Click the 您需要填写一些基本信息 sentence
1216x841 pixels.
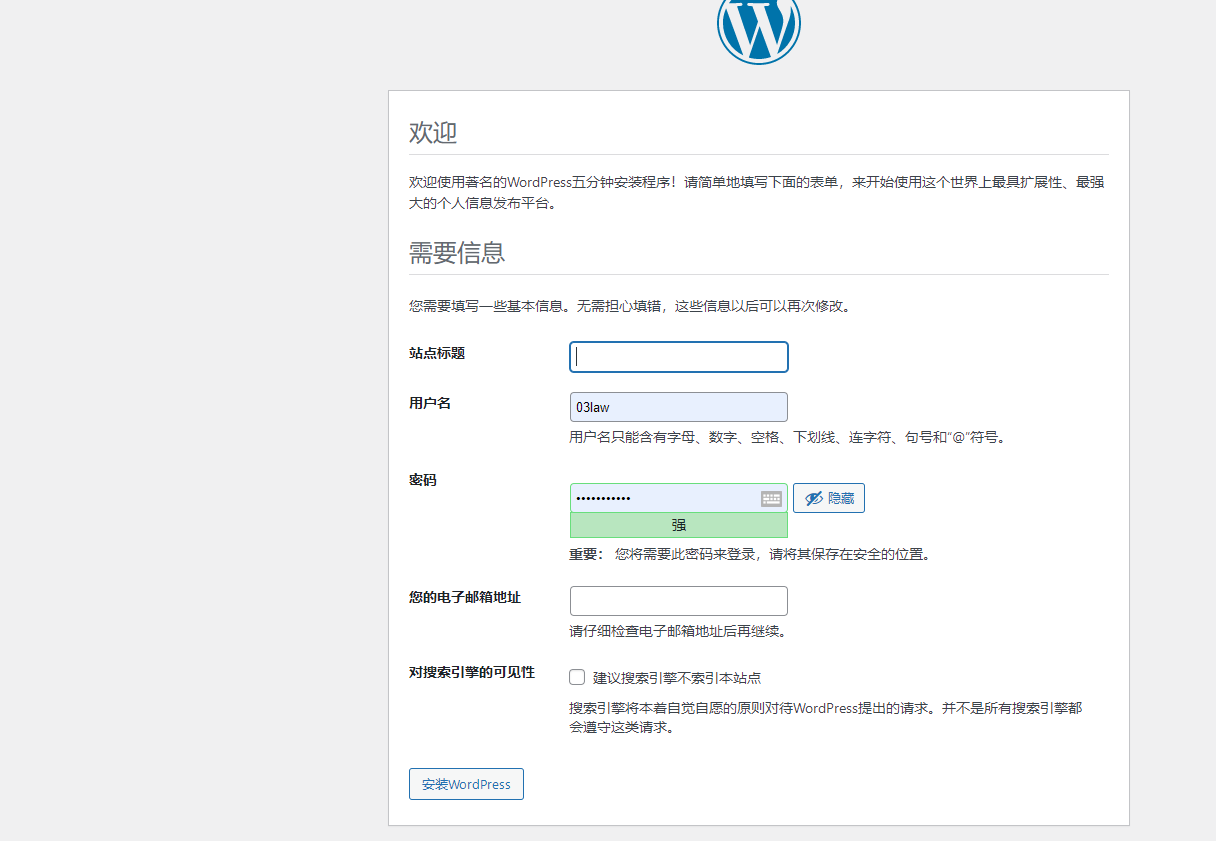pyautogui.click(x=630, y=306)
